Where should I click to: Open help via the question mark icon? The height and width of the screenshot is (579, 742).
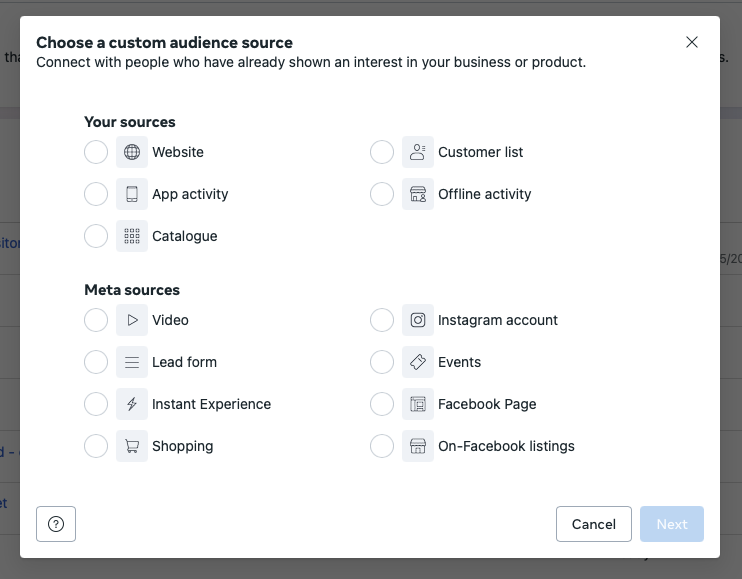(x=56, y=524)
